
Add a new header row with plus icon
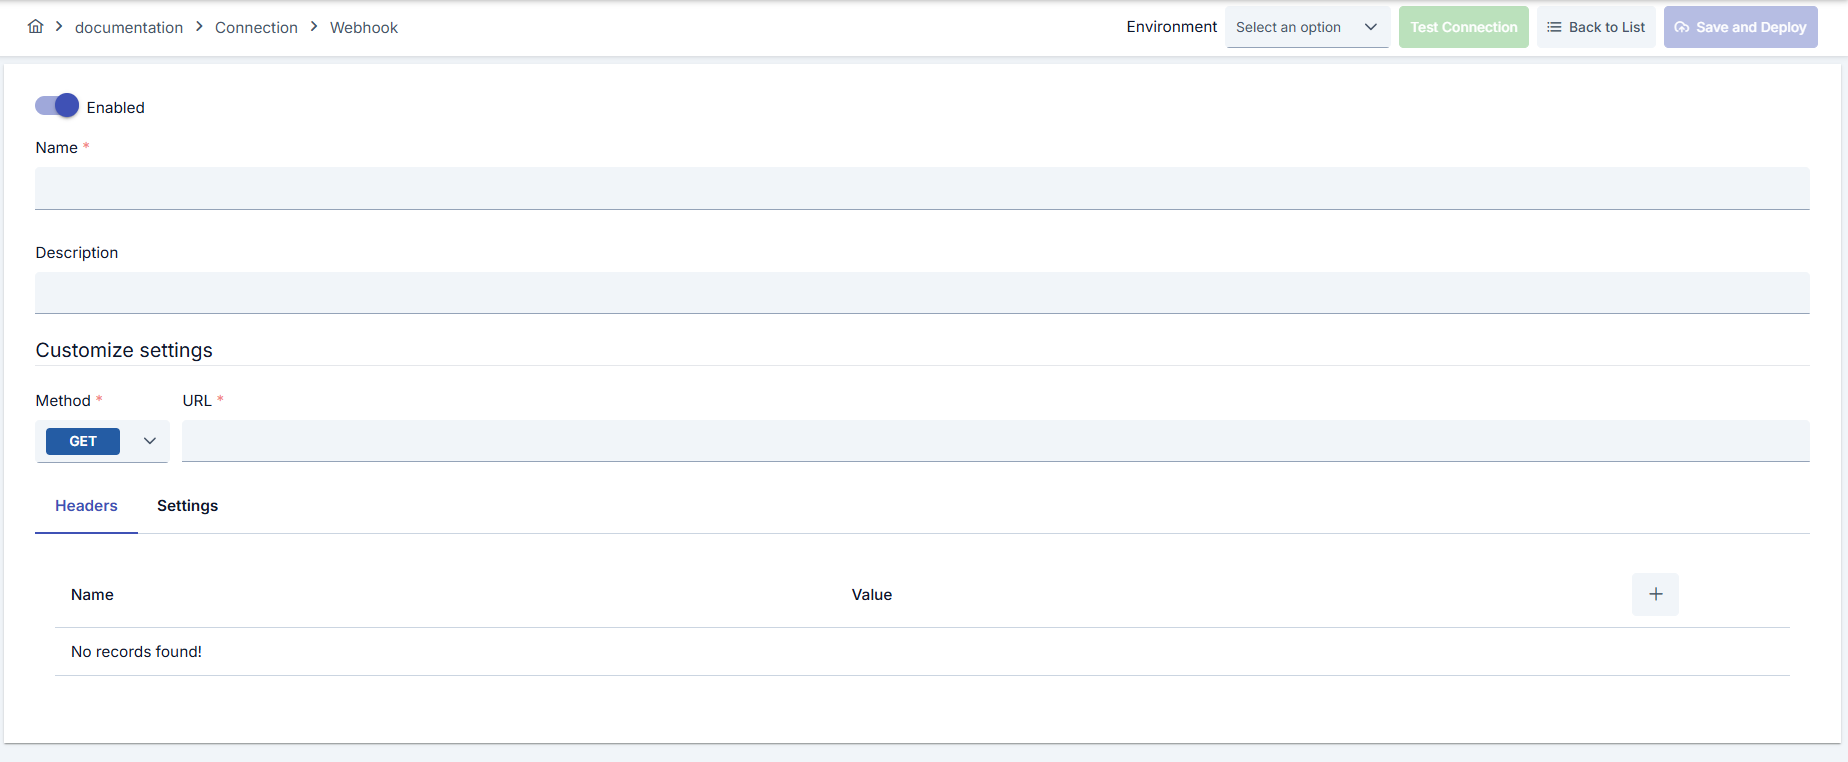pyautogui.click(x=1655, y=594)
